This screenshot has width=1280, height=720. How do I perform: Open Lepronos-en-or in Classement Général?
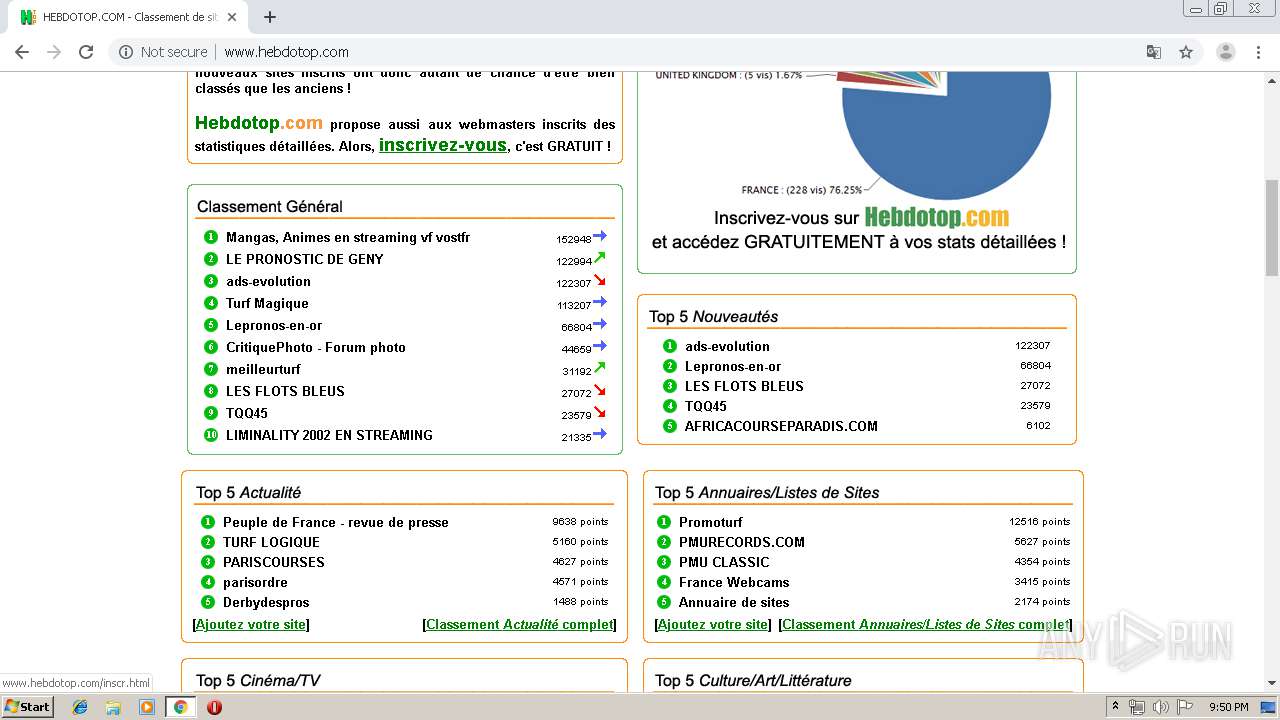274,325
